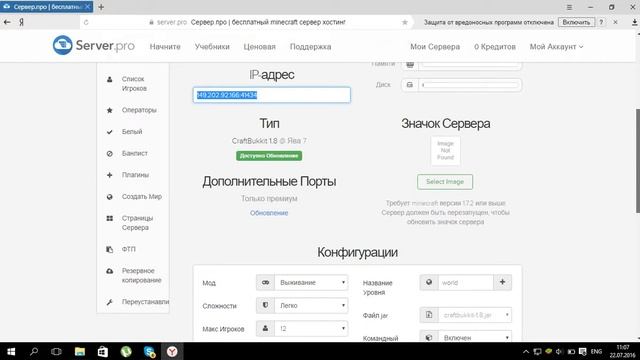Open a new browser tab
The width and height of the screenshot is (640, 360).
coord(101,7)
